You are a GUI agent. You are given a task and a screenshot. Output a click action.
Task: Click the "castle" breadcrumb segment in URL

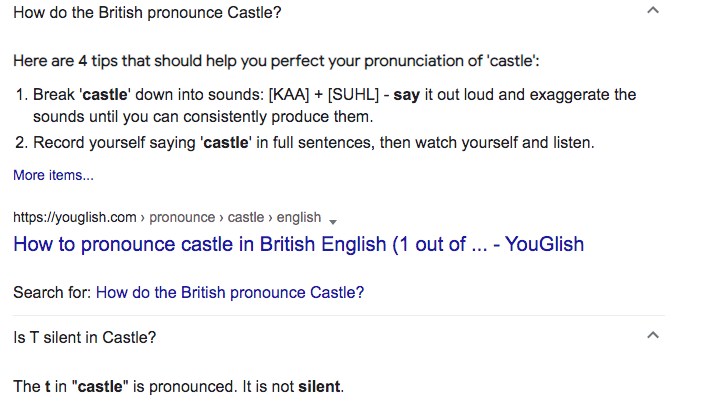pyautogui.click(x=246, y=217)
